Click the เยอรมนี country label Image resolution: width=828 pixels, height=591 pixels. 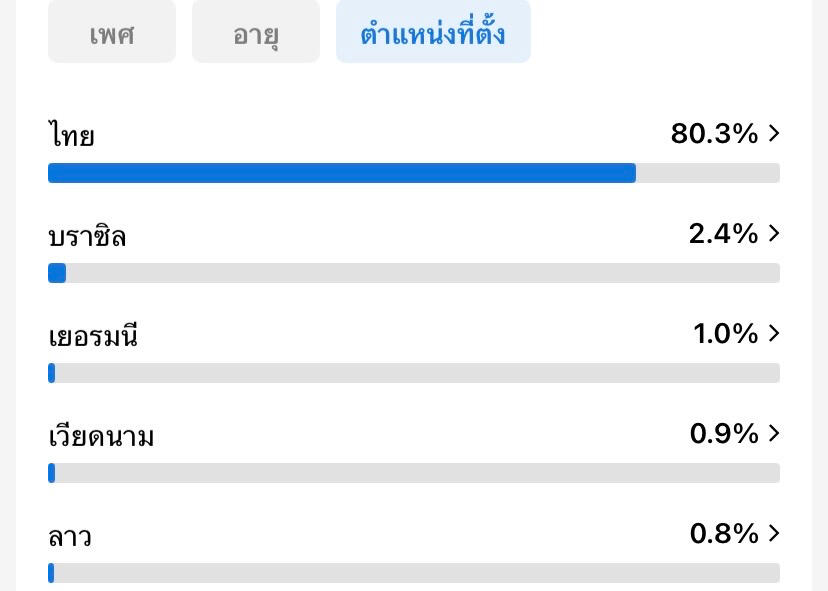tap(93, 336)
